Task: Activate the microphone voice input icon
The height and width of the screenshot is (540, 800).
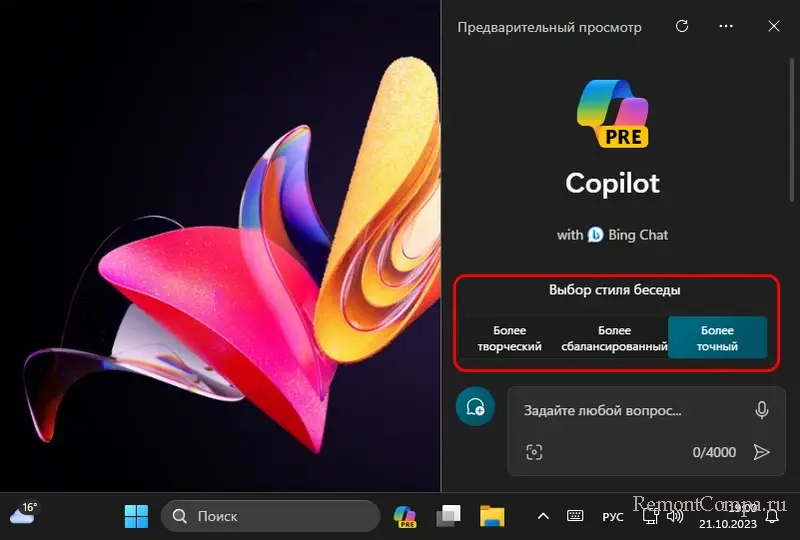Action: (x=762, y=410)
